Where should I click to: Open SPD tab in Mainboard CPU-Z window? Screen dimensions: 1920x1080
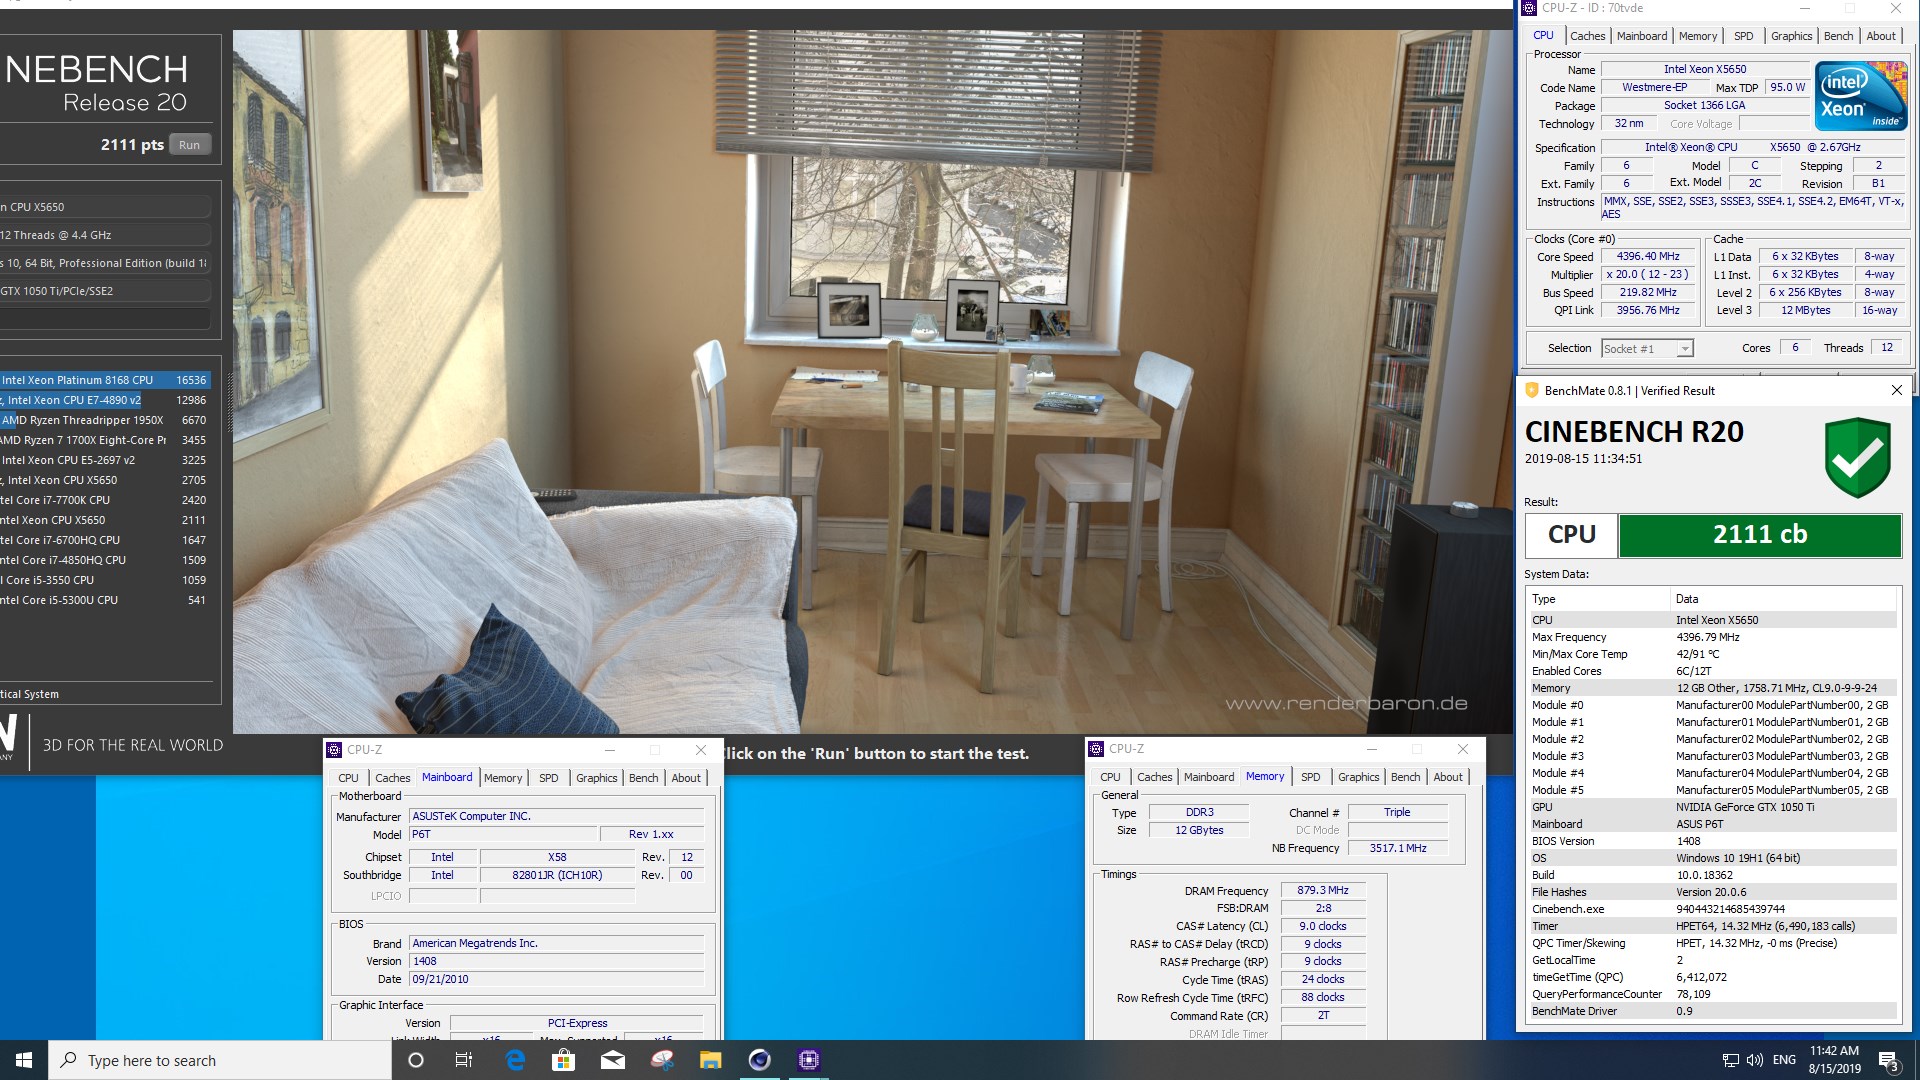[549, 778]
